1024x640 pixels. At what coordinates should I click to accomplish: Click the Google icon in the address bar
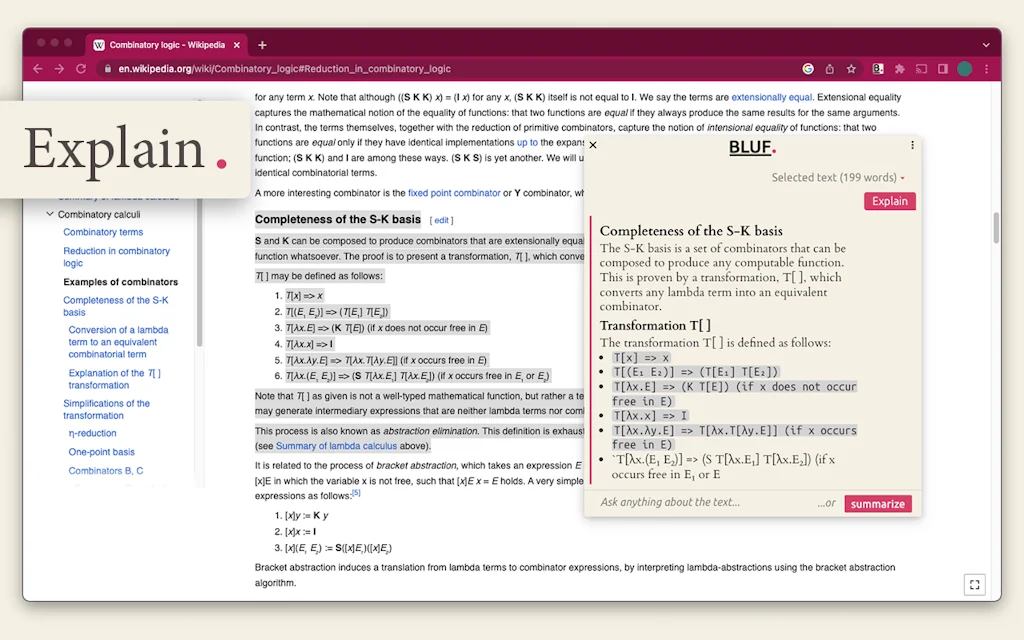808,69
